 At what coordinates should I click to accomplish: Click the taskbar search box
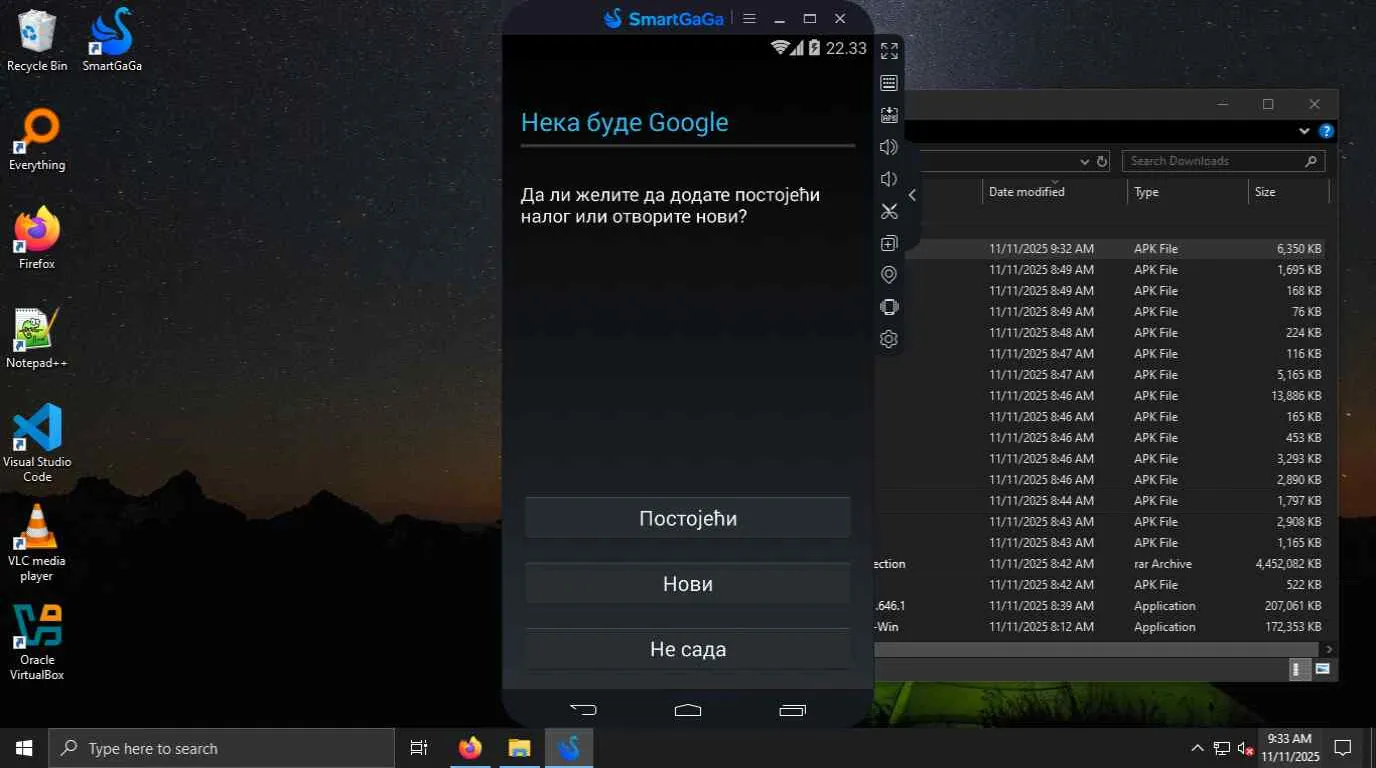click(221, 748)
